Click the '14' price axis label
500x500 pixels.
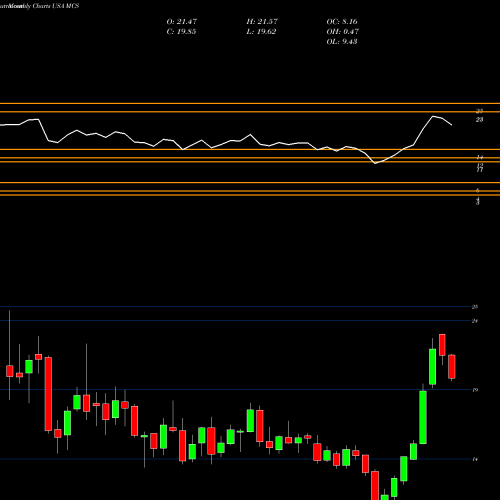coord(475,459)
